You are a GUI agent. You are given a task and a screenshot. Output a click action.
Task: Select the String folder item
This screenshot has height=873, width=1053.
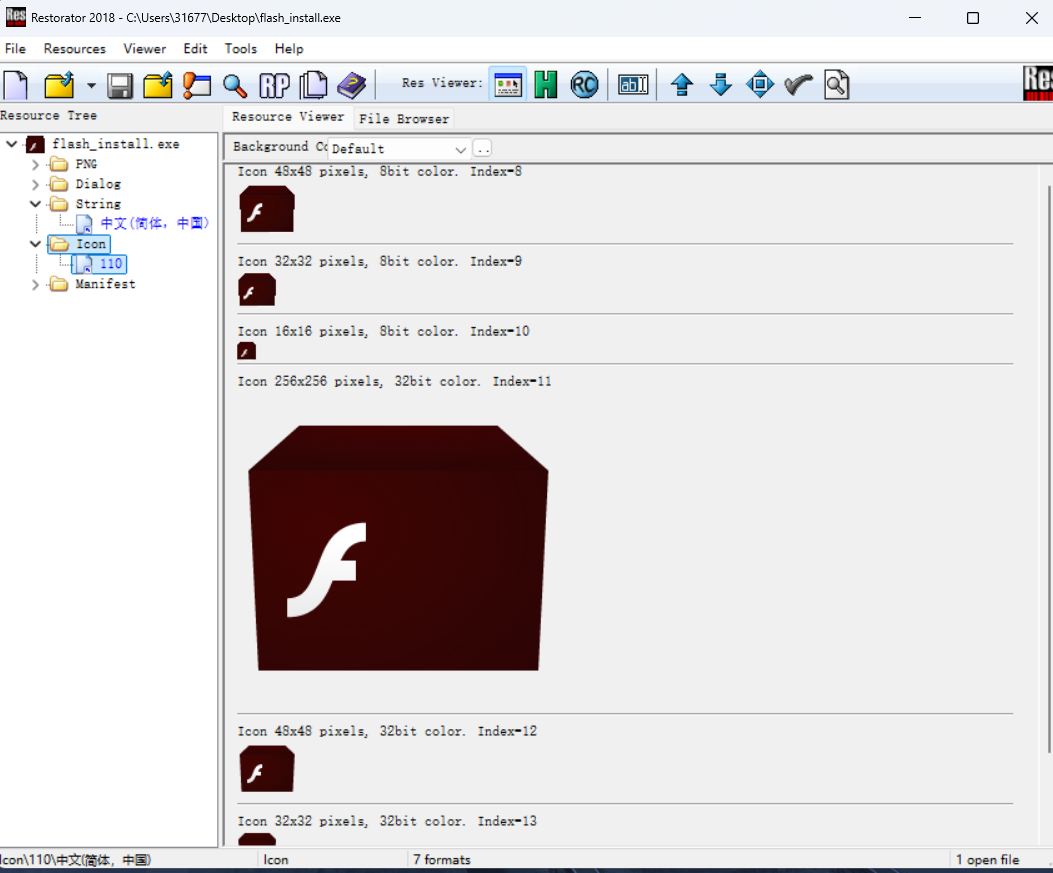(x=98, y=204)
